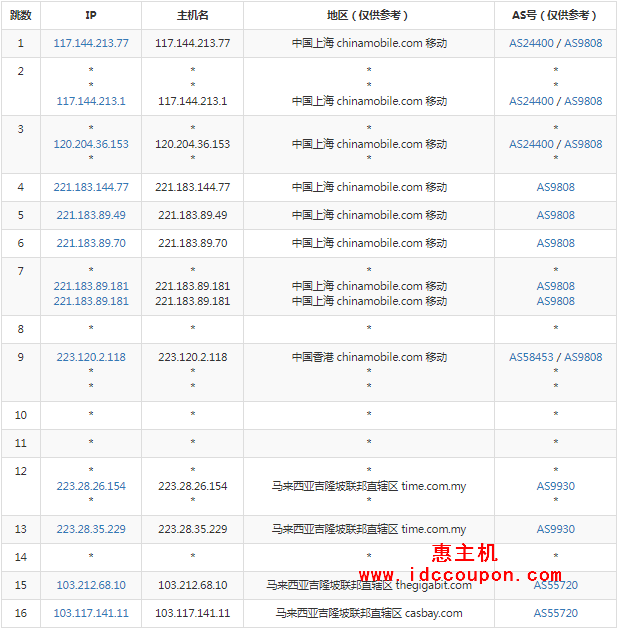
Task: Click the AS9808 link in hop 5 row
Action: pos(556,215)
